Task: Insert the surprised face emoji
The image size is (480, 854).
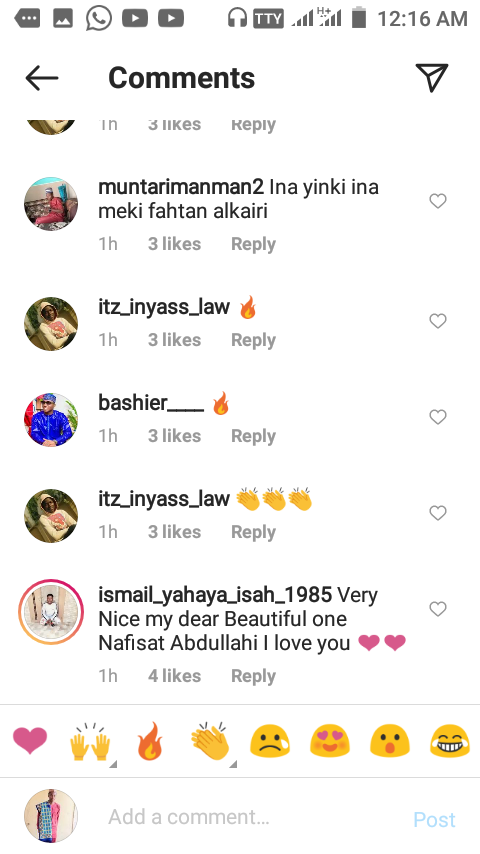Action: pyautogui.click(x=390, y=741)
